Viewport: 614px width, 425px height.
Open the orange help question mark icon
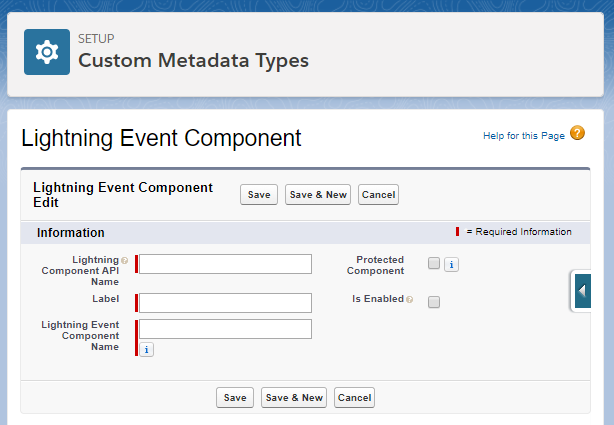click(577, 133)
